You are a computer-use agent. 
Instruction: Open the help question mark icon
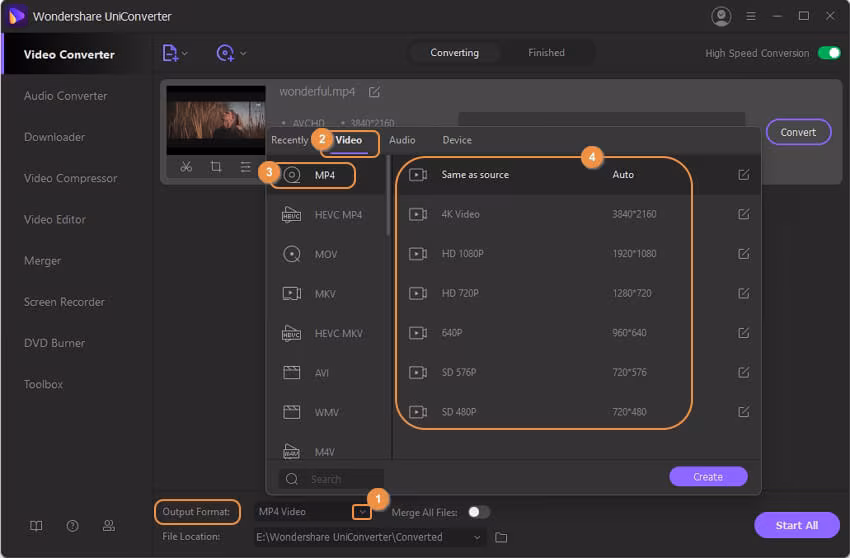72,526
